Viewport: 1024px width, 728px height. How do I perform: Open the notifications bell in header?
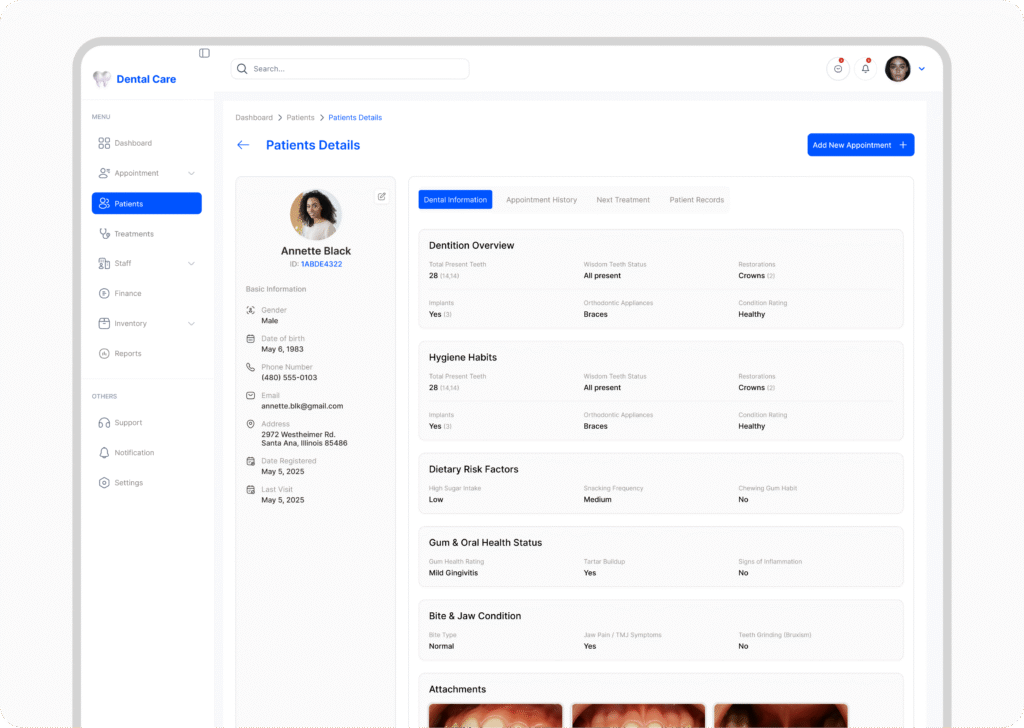pos(866,69)
